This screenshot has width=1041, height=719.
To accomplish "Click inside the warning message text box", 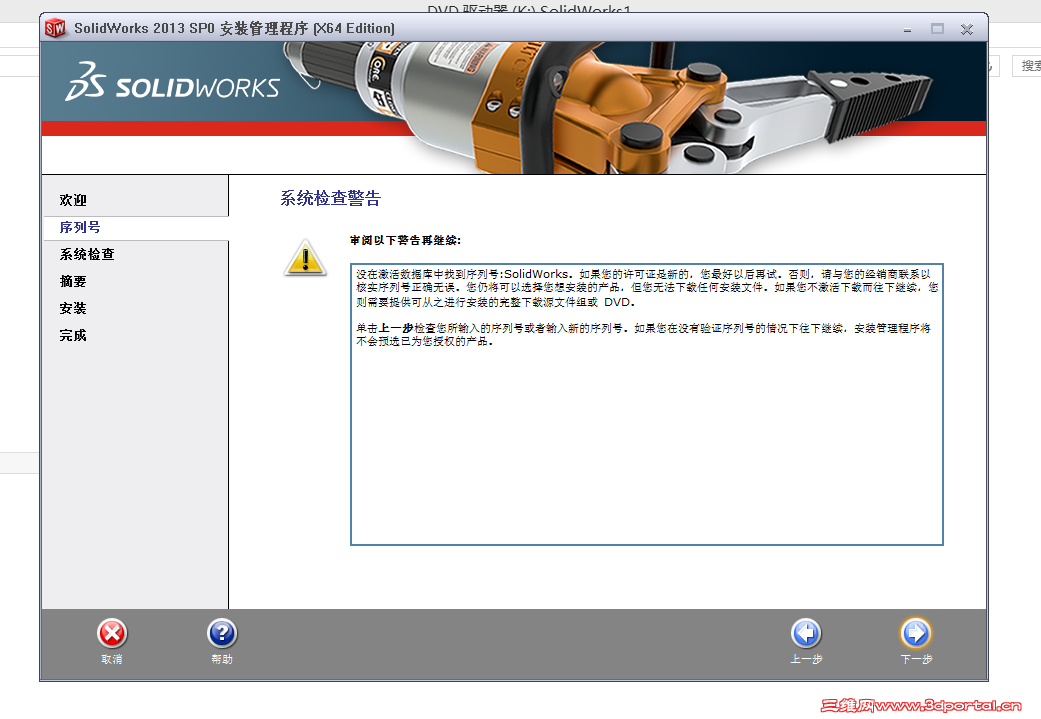I will pyautogui.click(x=647, y=404).
